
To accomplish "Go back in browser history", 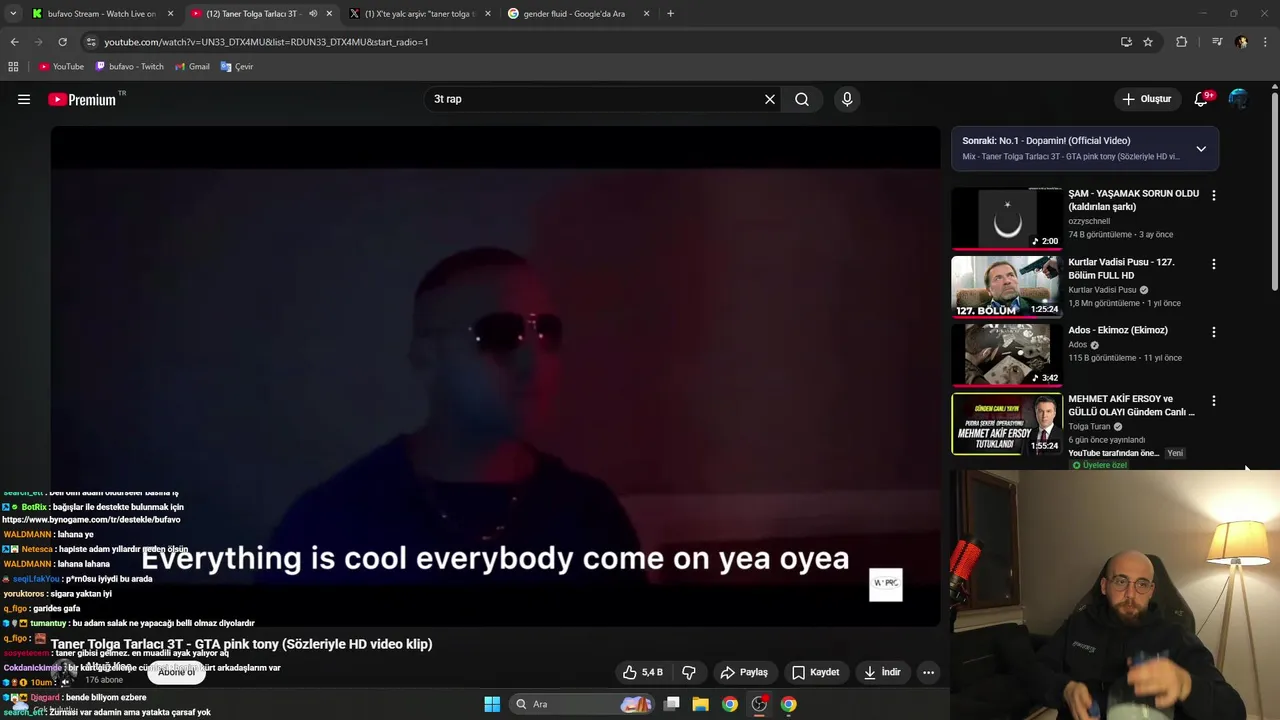I will pos(14,42).
